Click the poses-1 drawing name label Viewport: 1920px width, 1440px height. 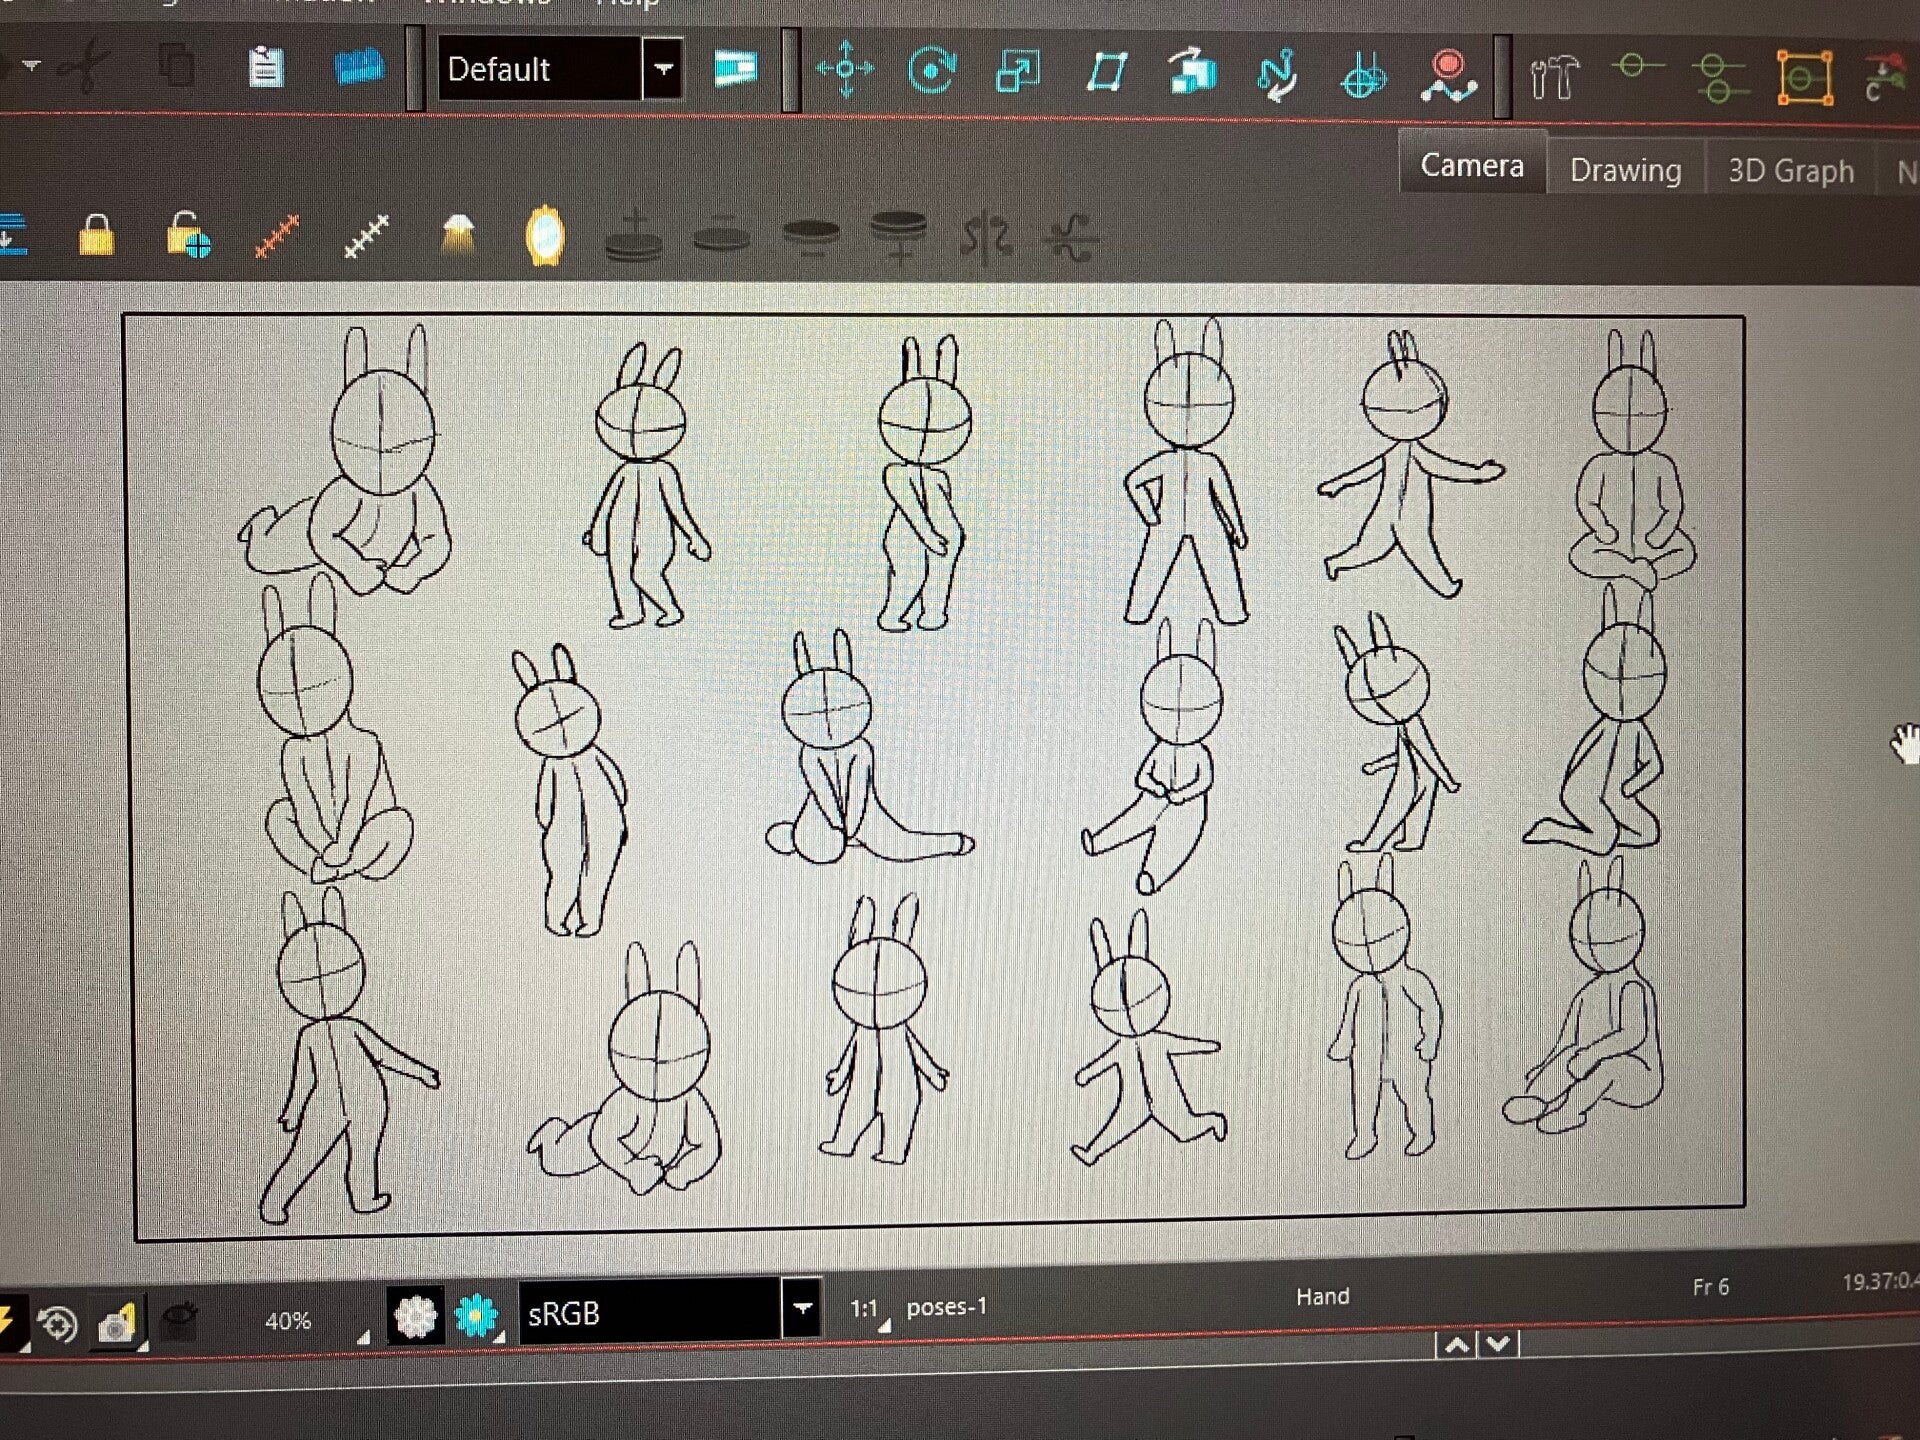[x=946, y=1307]
